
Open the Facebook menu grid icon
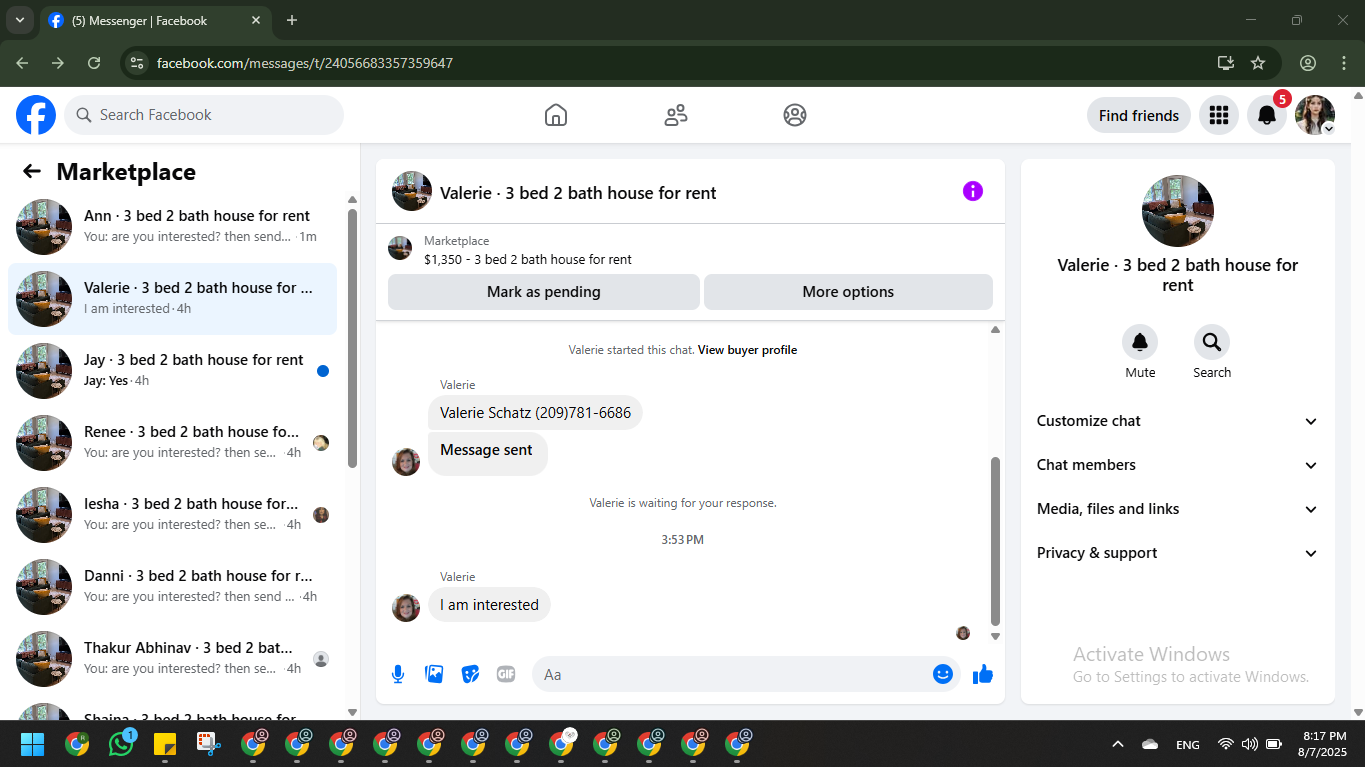pyautogui.click(x=1218, y=115)
